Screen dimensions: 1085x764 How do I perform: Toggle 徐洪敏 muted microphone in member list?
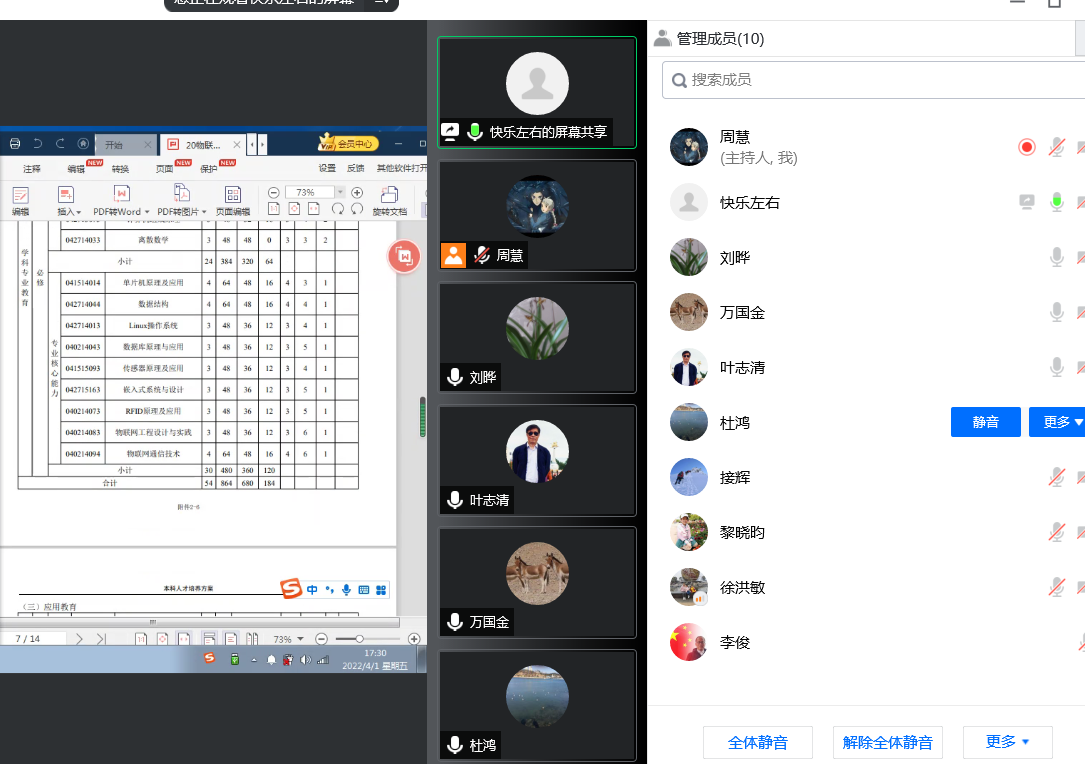pyautogui.click(x=1057, y=587)
